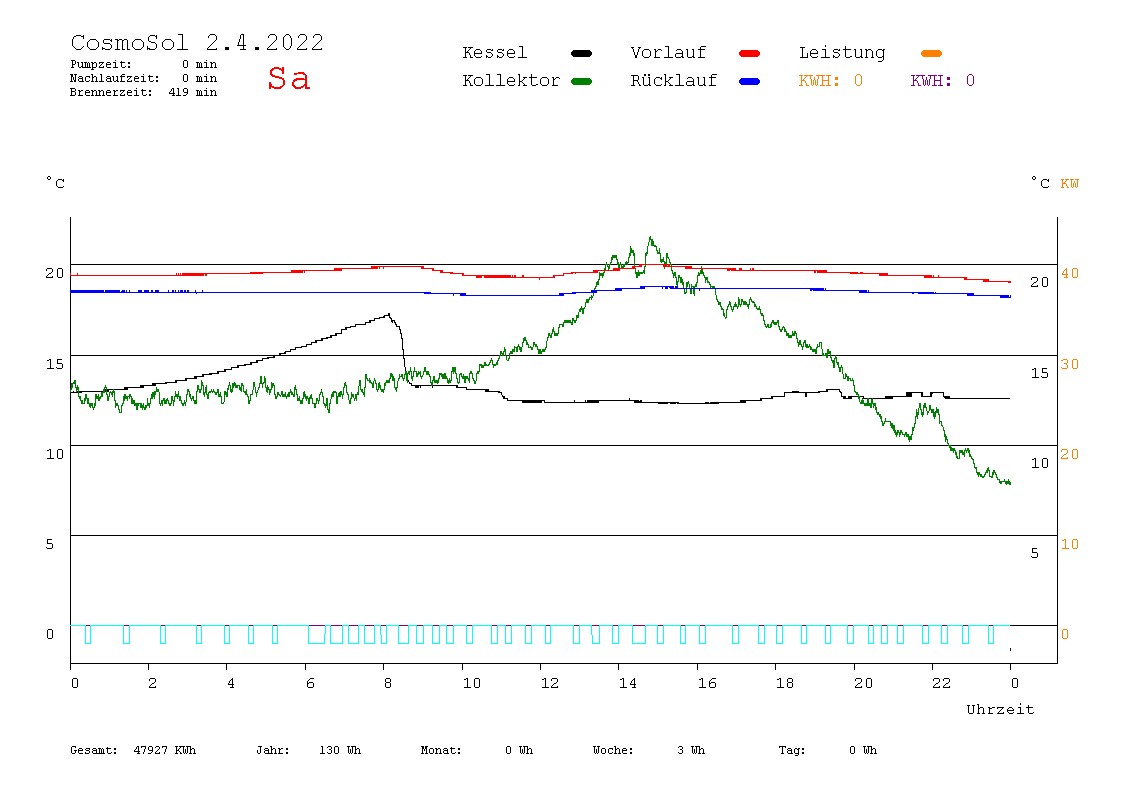Click the "3 Wh" weekly value
Image resolution: width=1148 pixels, height=812 pixels.
691,750
